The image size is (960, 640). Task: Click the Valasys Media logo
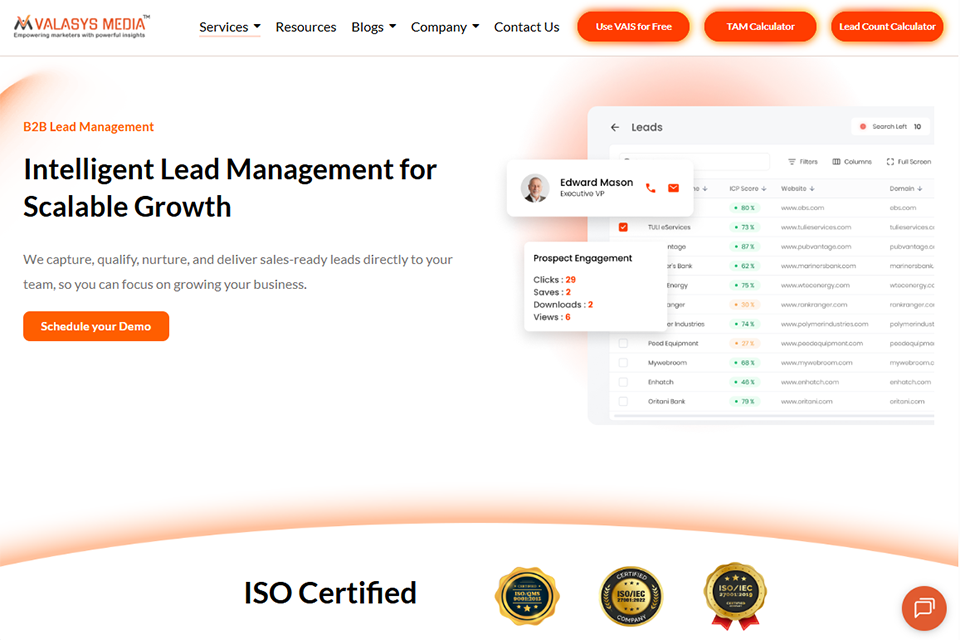point(82,26)
